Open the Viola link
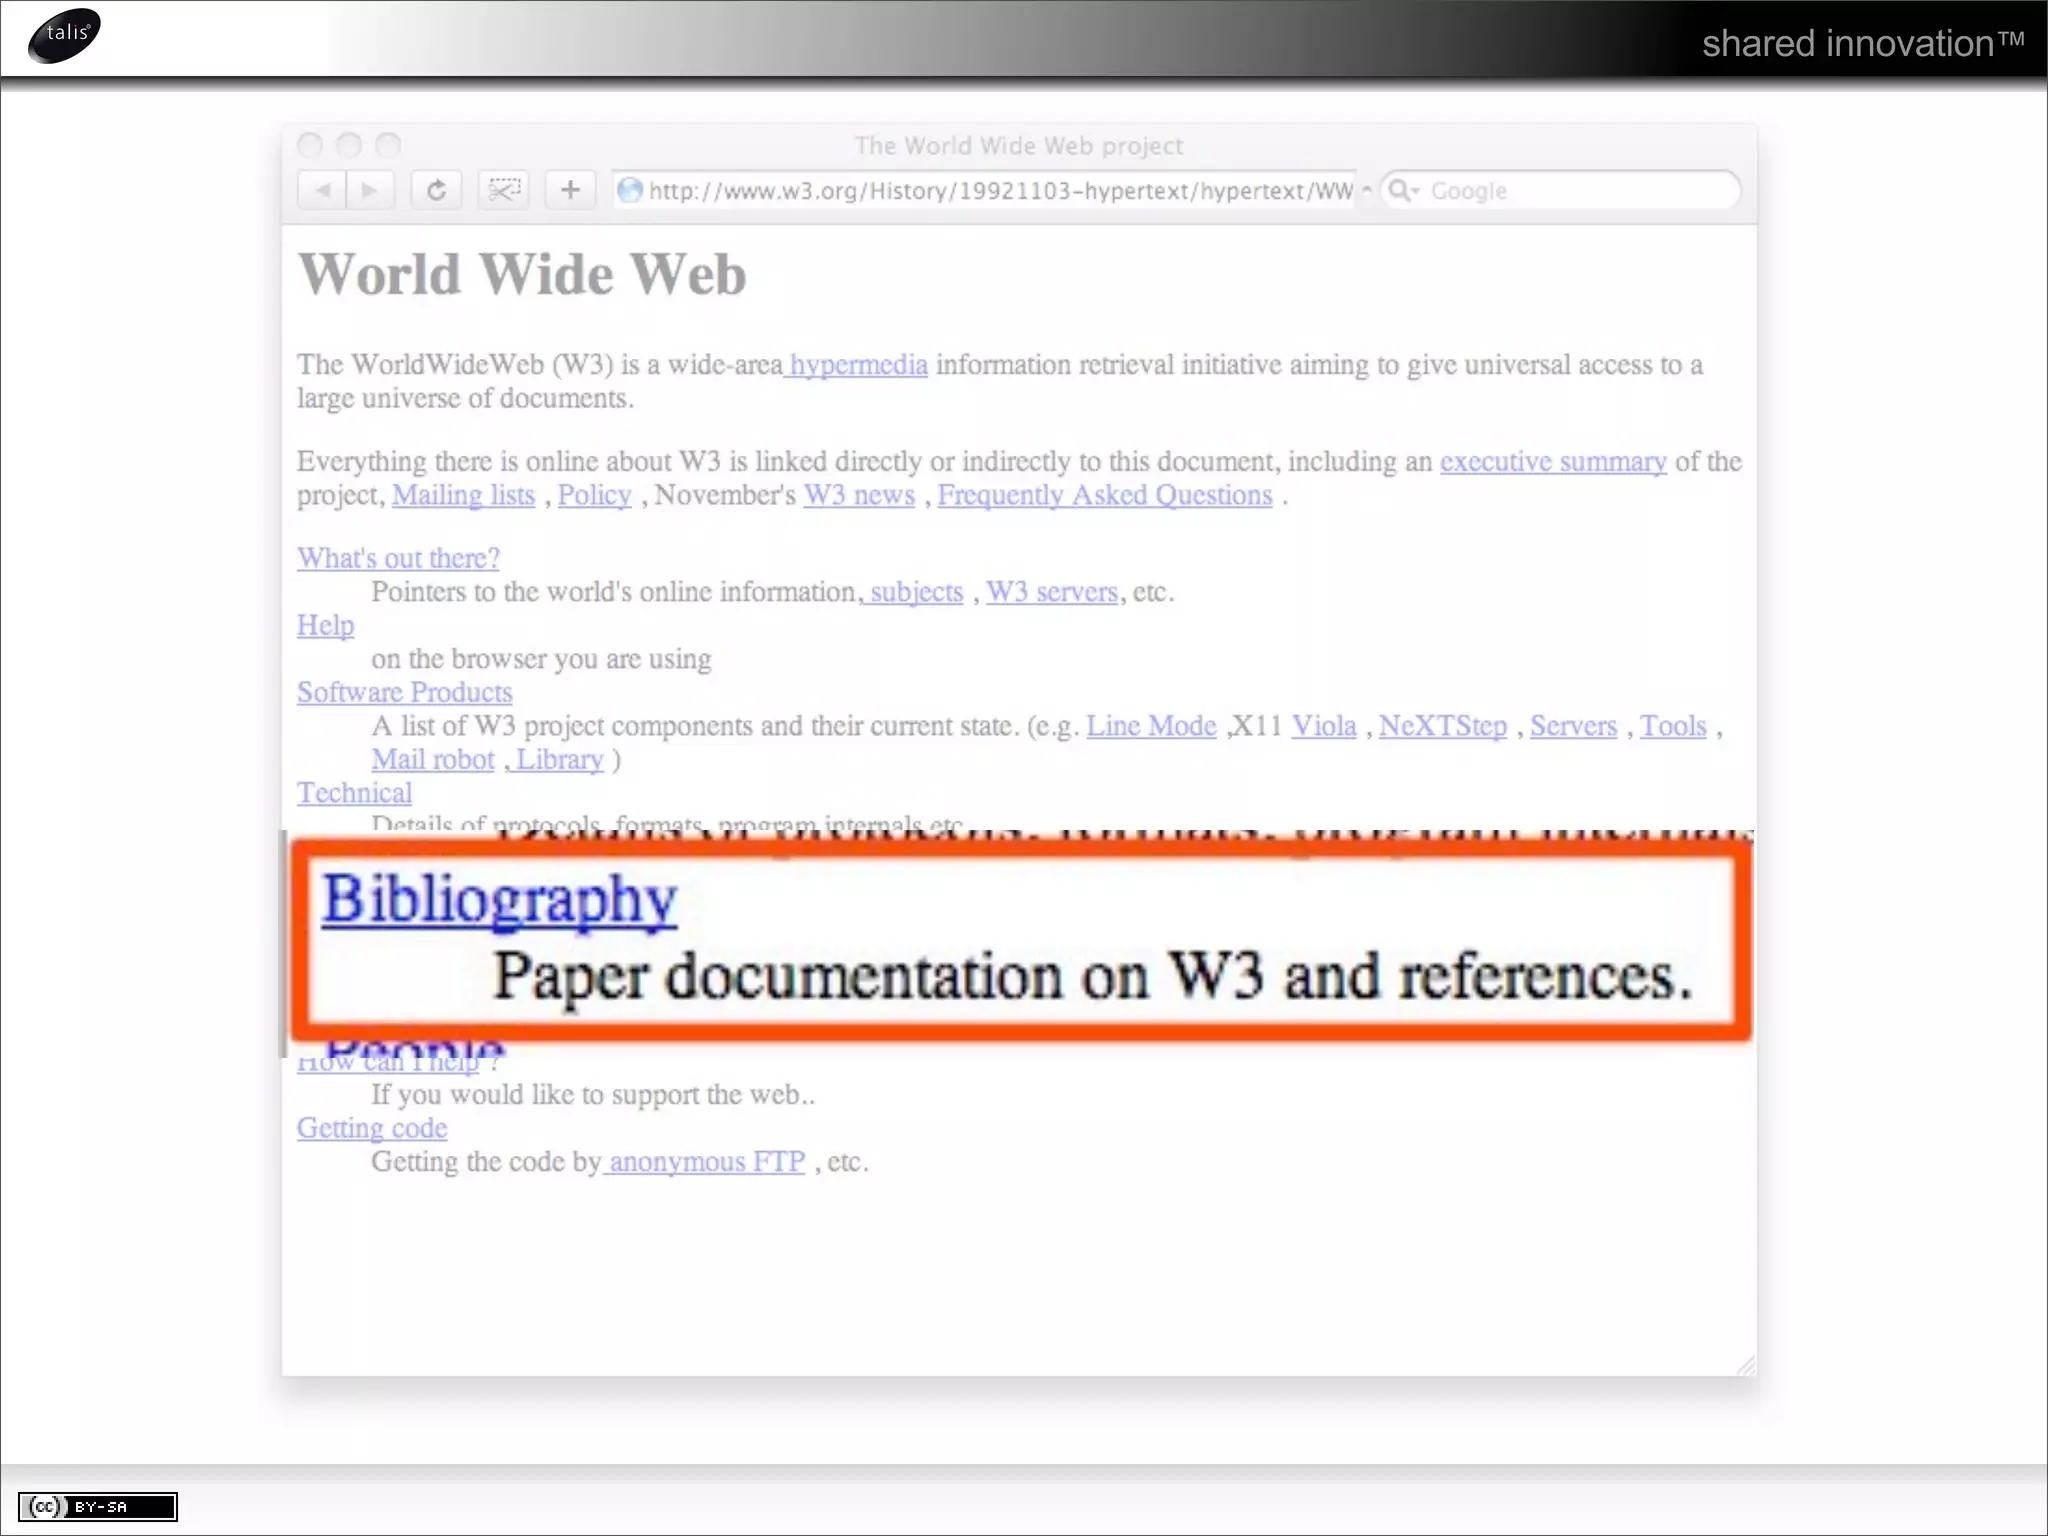The width and height of the screenshot is (2048, 1536). tap(1324, 726)
